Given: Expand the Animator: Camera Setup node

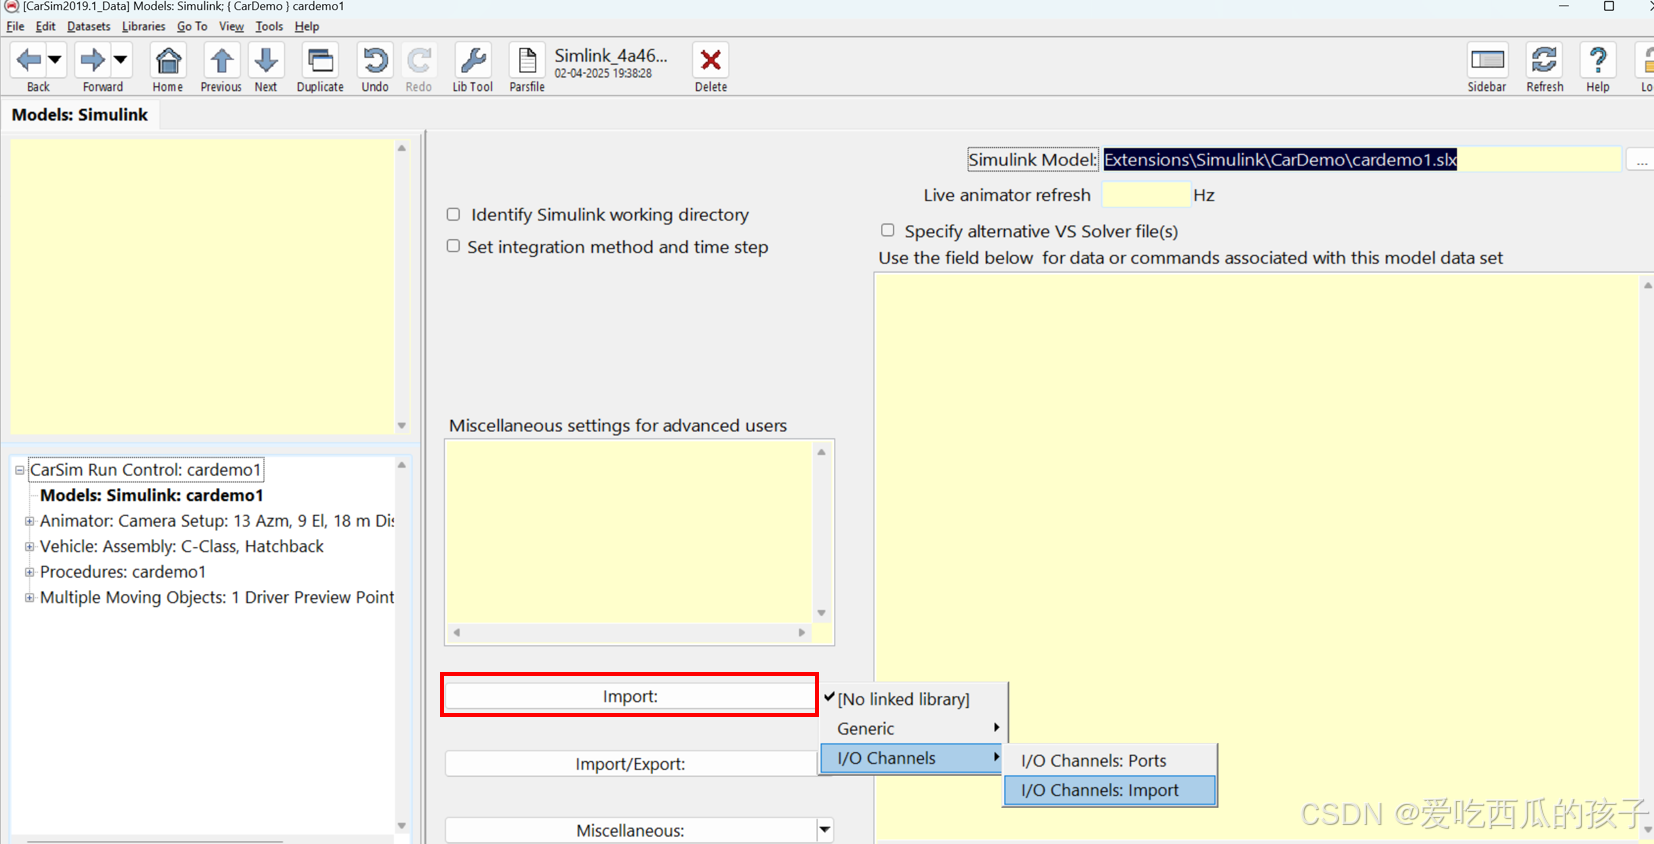Looking at the screenshot, I should tap(29, 521).
